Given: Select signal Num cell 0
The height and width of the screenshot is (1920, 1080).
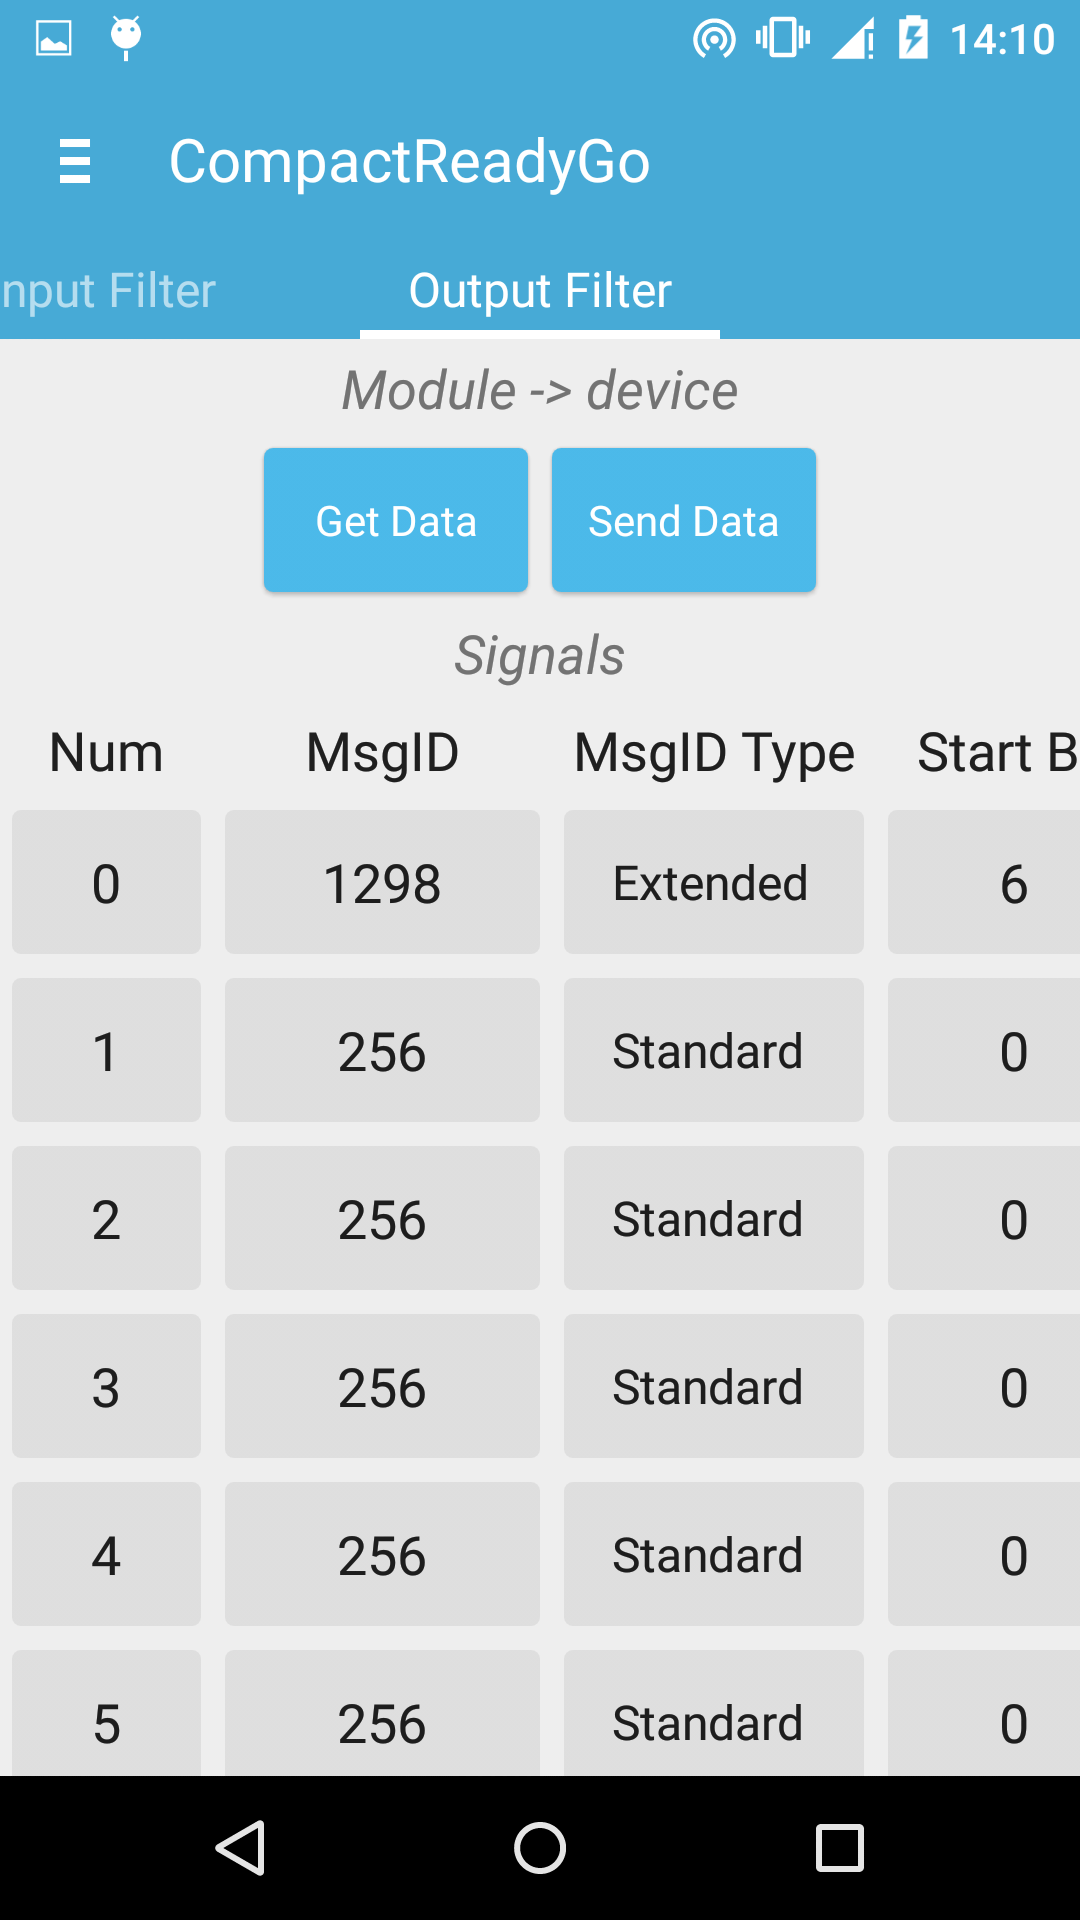Looking at the screenshot, I should pyautogui.click(x=106, y=882).
